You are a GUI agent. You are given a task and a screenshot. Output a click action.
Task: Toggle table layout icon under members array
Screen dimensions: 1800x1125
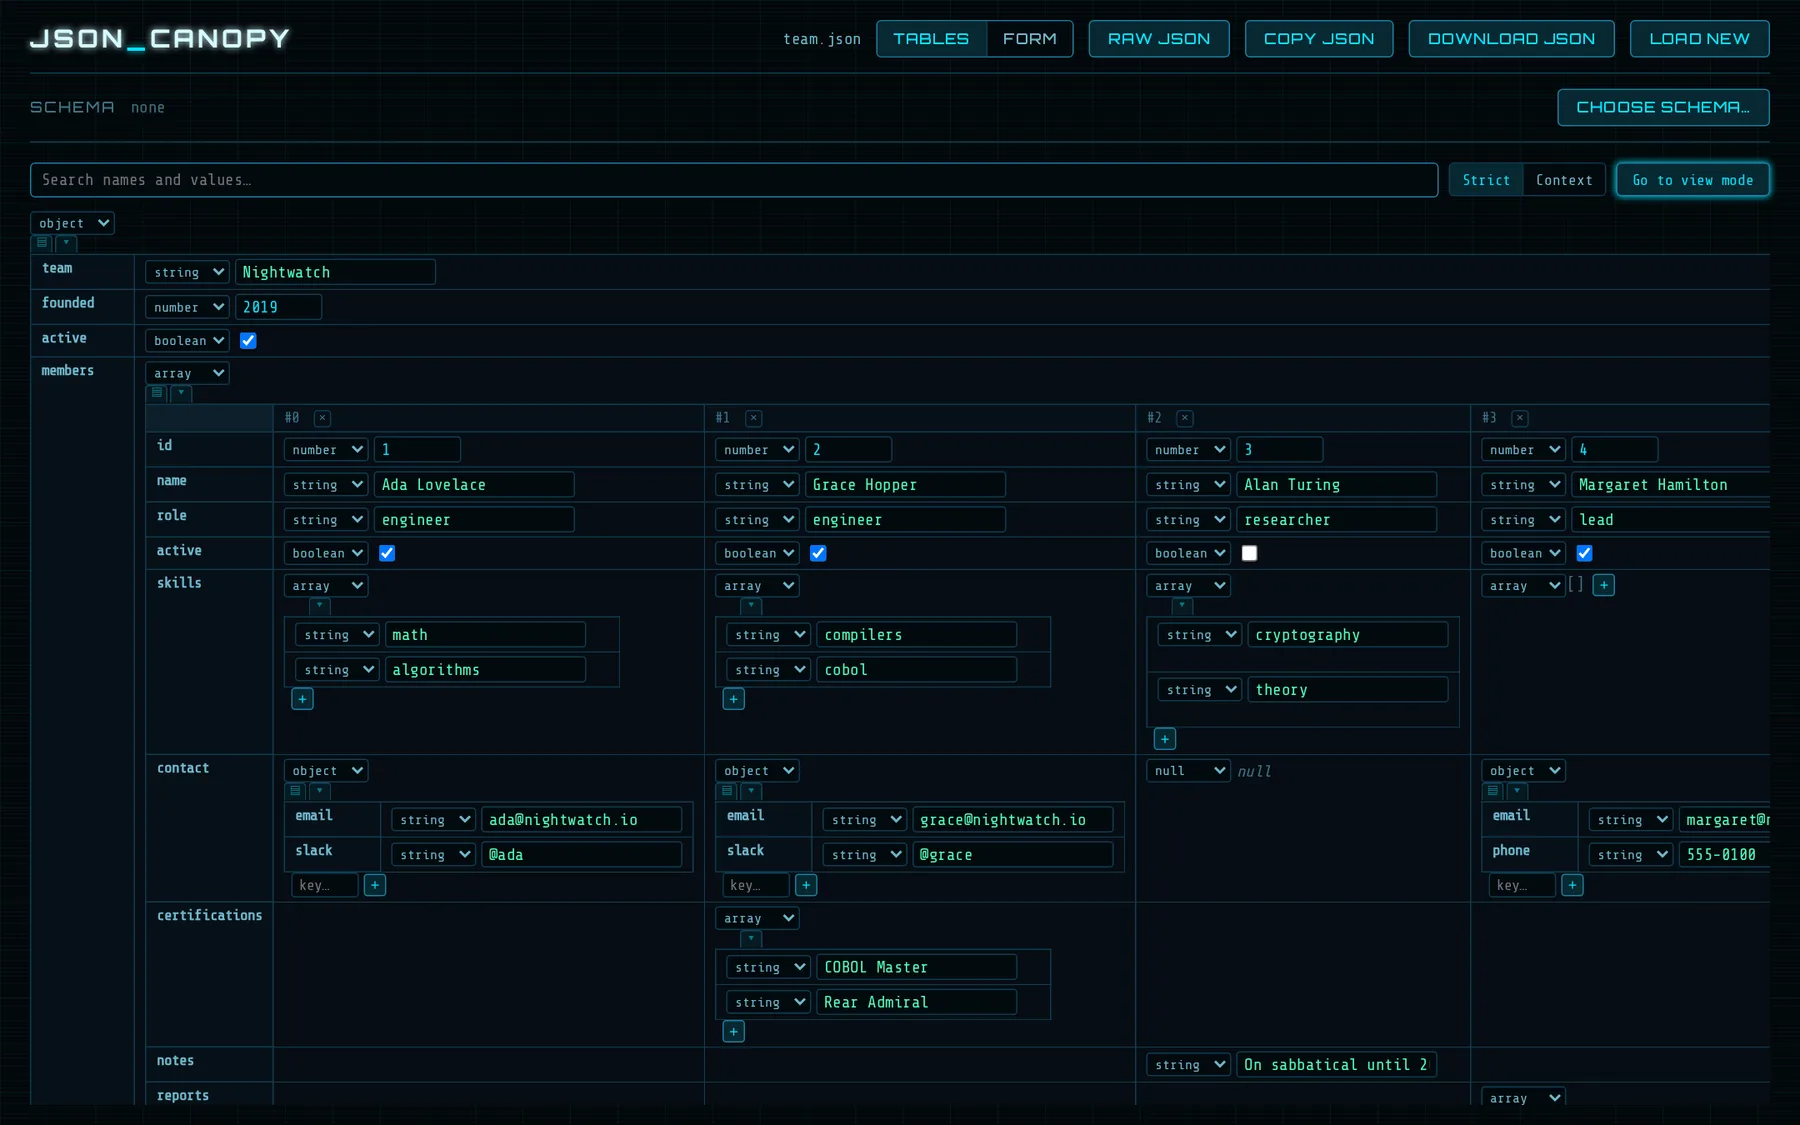157,393
